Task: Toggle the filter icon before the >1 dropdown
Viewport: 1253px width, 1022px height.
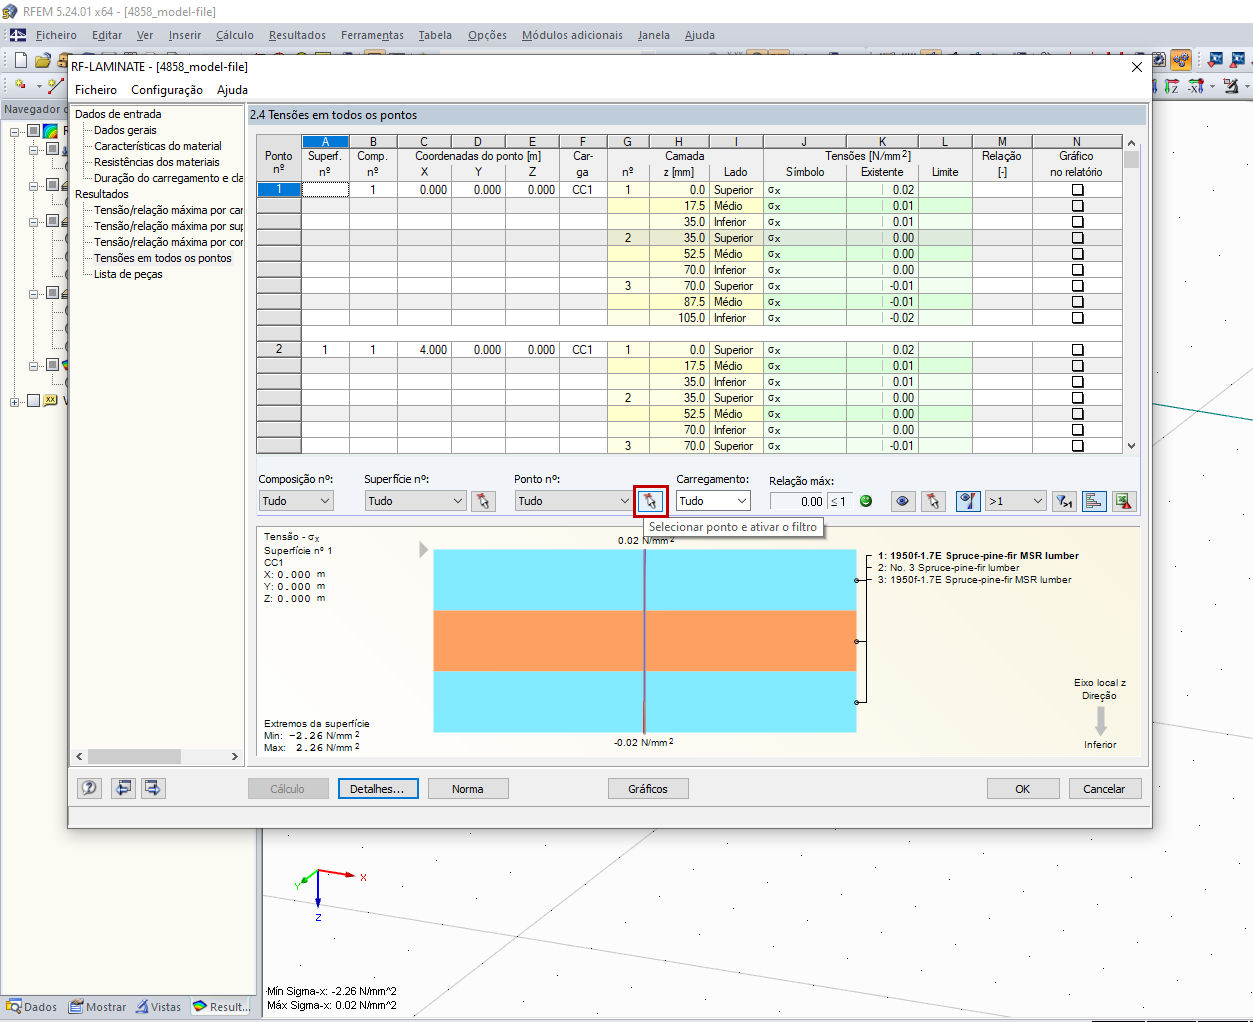Action: [968, 501]
